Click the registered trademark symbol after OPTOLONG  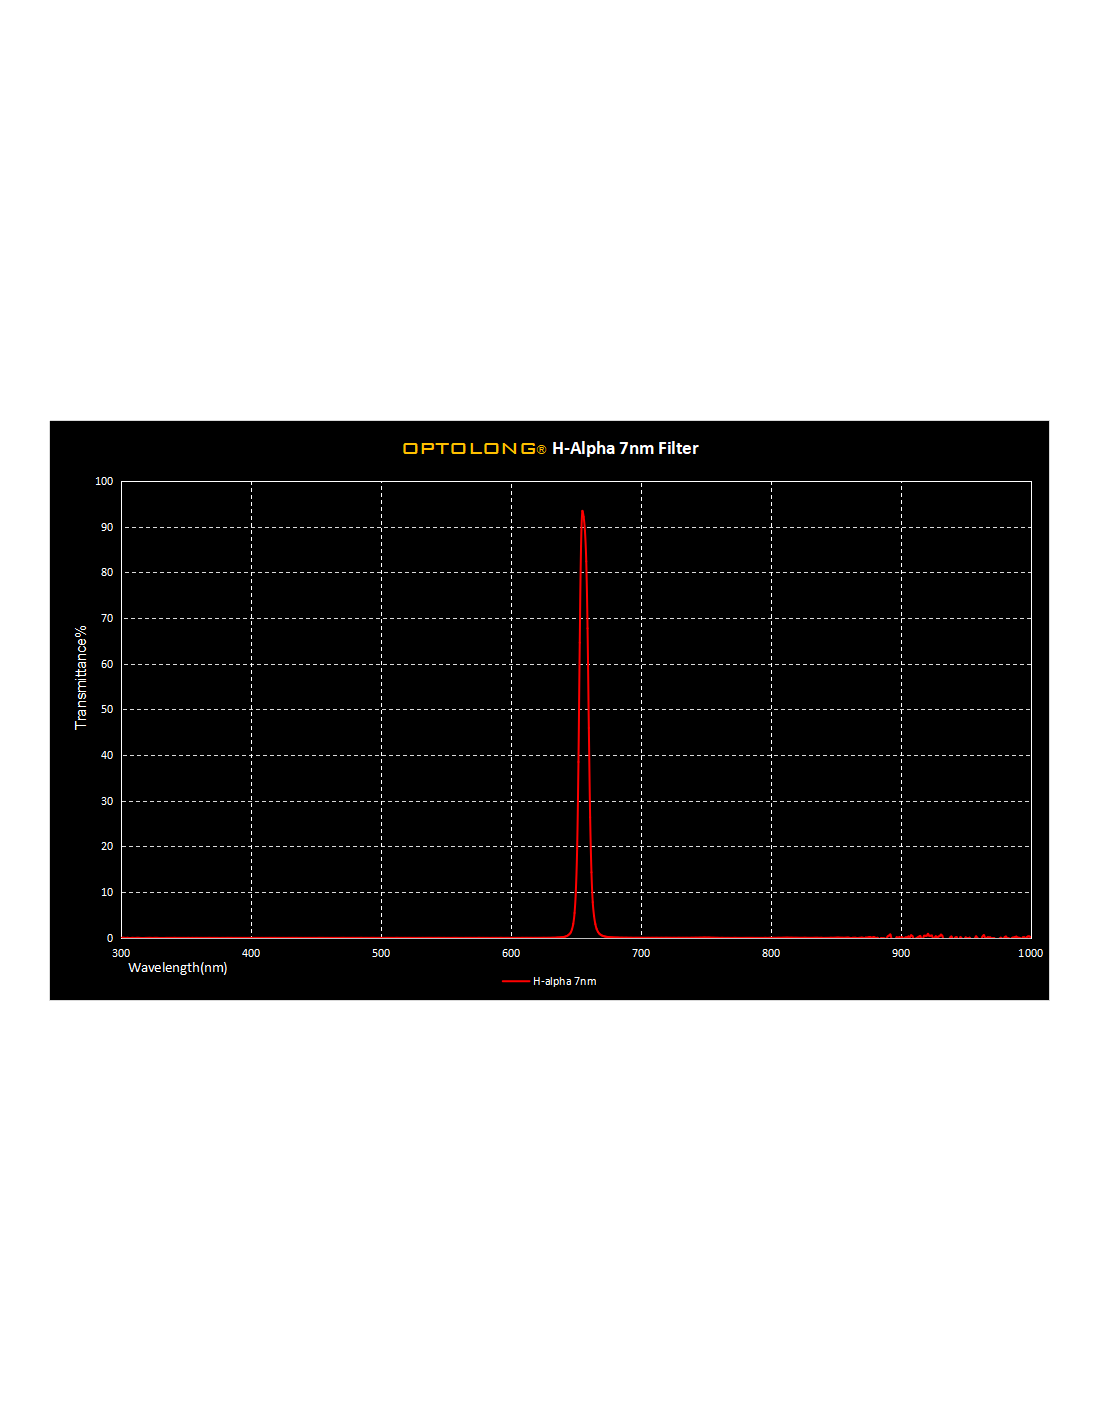point(542,451)
